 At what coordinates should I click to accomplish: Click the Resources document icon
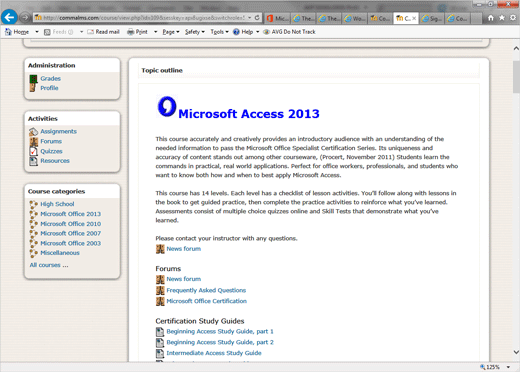tap(33, 161)
